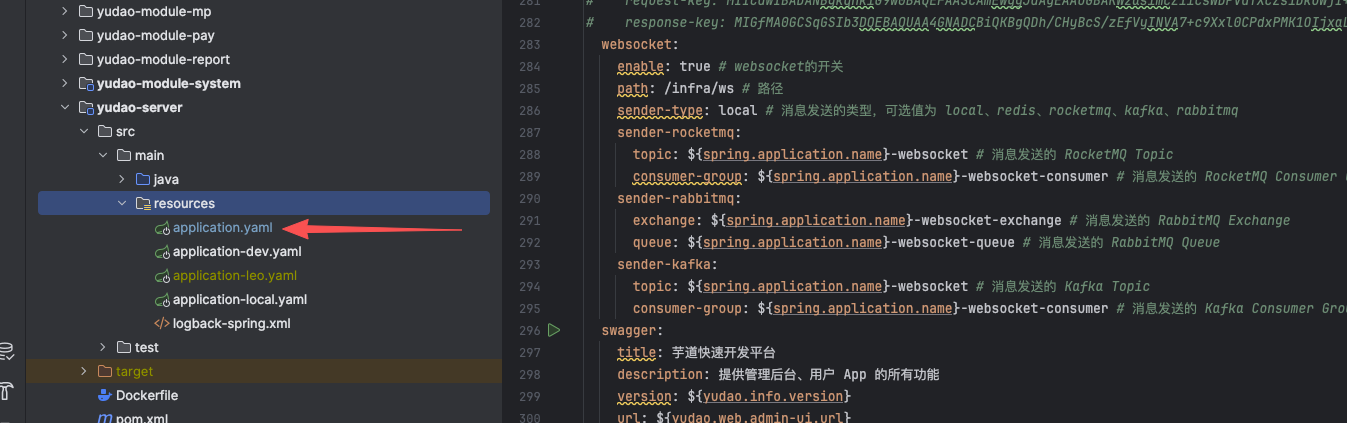The image size is (1347, 423).
Task: Expand the java folder
Action: 121,180
